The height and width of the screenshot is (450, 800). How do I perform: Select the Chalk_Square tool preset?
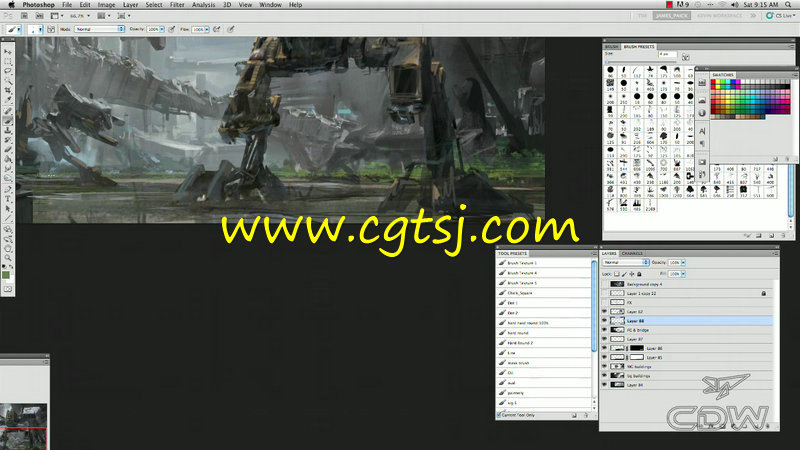click(x=544, y=293)
